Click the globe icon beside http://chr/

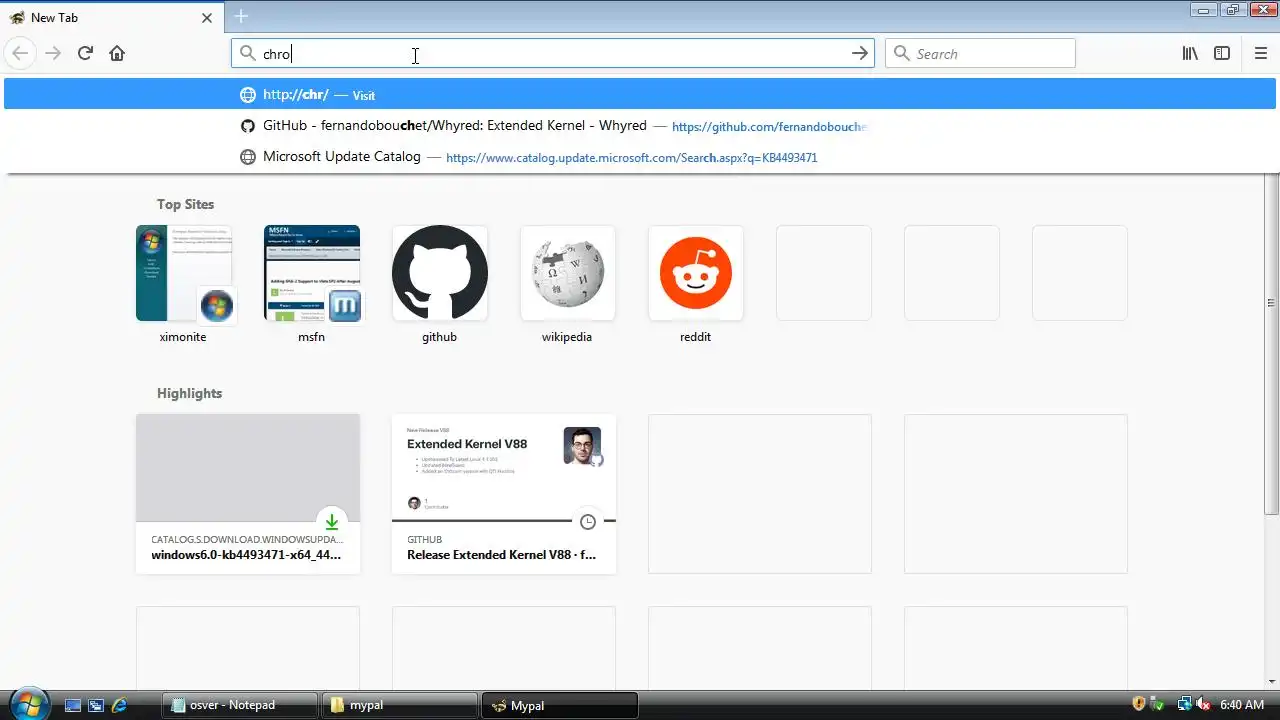[248, 95]
